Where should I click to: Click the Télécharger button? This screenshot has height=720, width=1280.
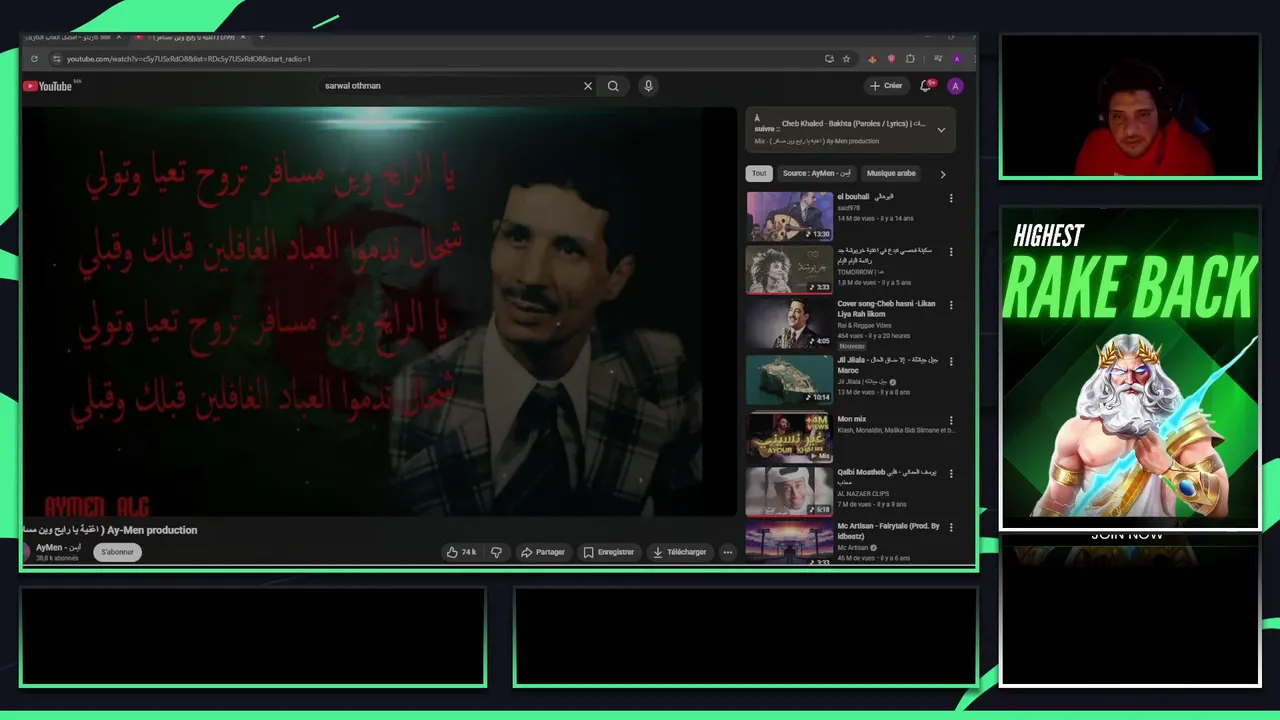point(679,552)
